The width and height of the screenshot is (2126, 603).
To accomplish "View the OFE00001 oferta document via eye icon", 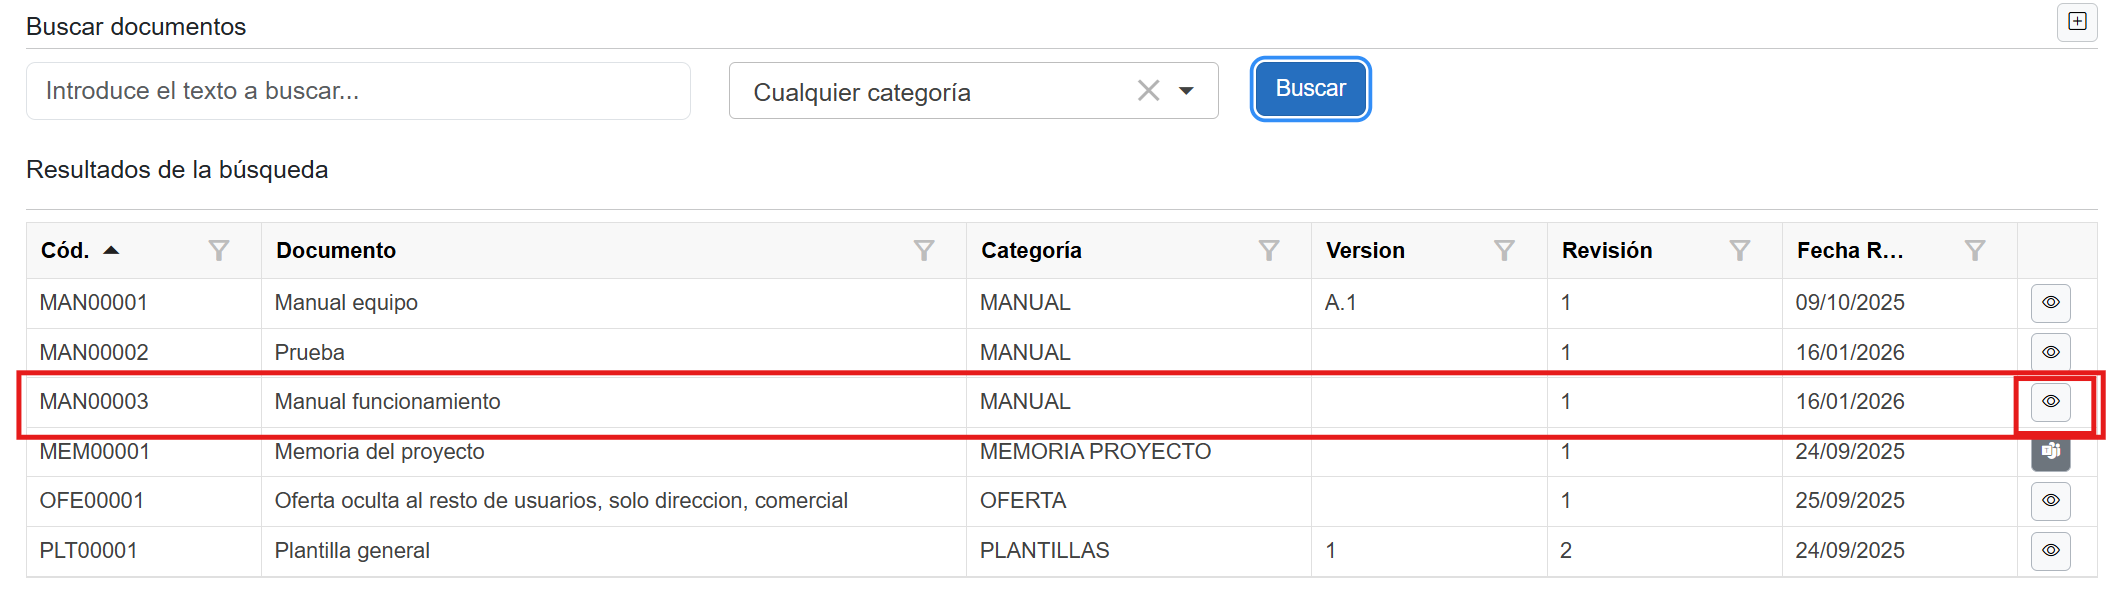I will pyautogui.click(x=2050, y=501).
